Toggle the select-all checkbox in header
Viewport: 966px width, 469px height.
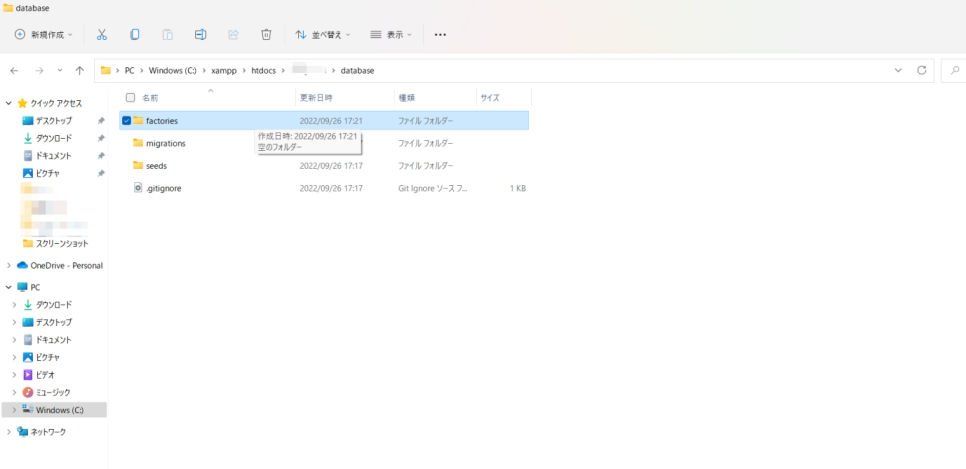pyautogui.click(x=130, y=97)
